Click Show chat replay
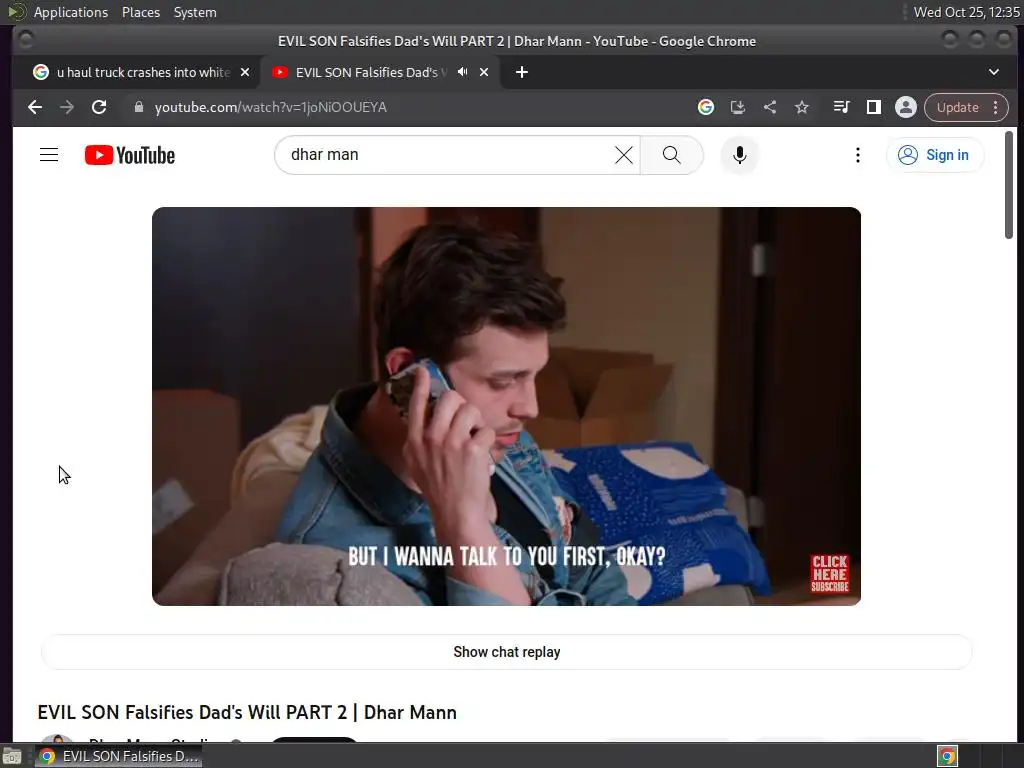Image resolution: width=1024 pixels, height=768 pixels. [507, 652]
